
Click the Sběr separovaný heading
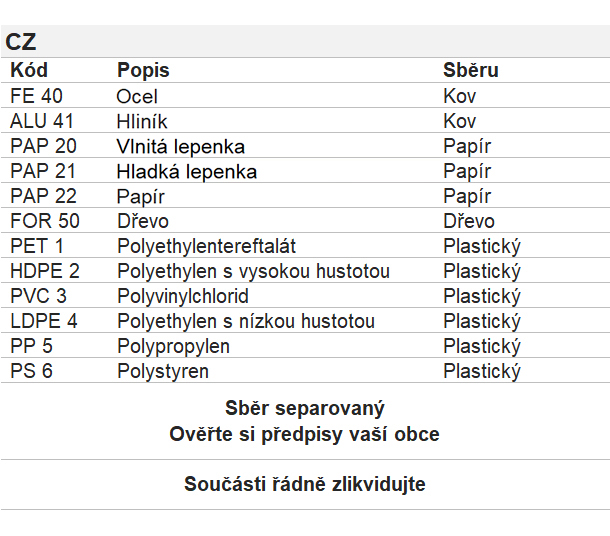pyautogui.click(x=305, y=408)
